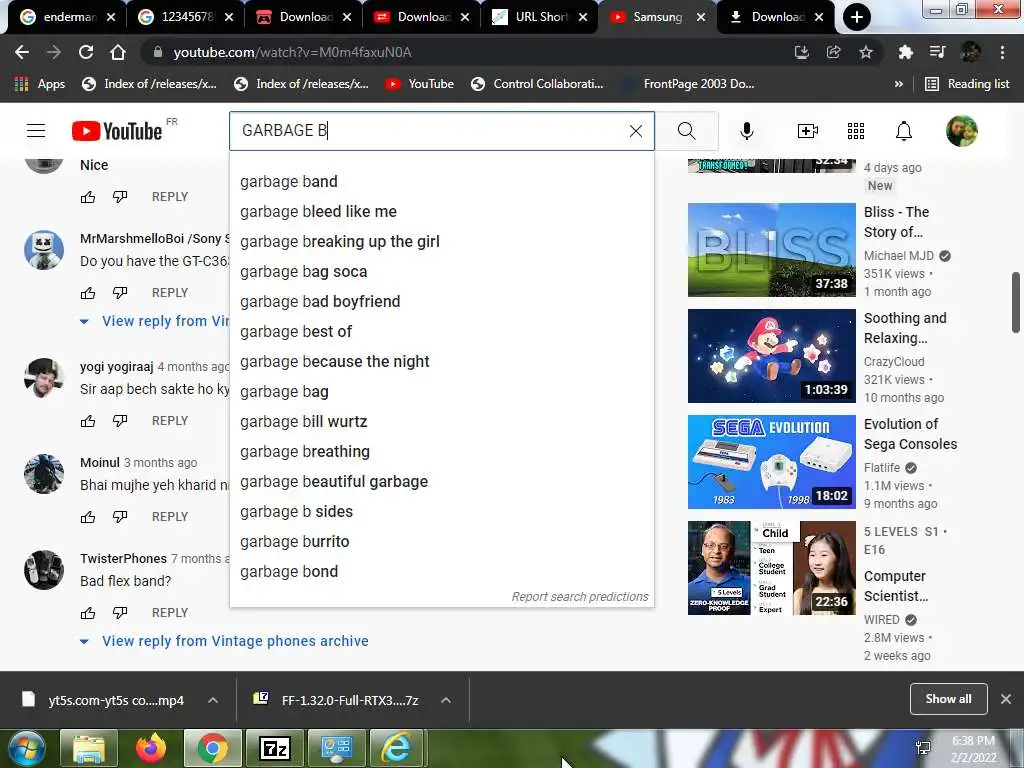The image size is (1024, 768).
Task: Open the Mario Soothing and Relaxing thumbnail
Action: [x=771, y=356]
